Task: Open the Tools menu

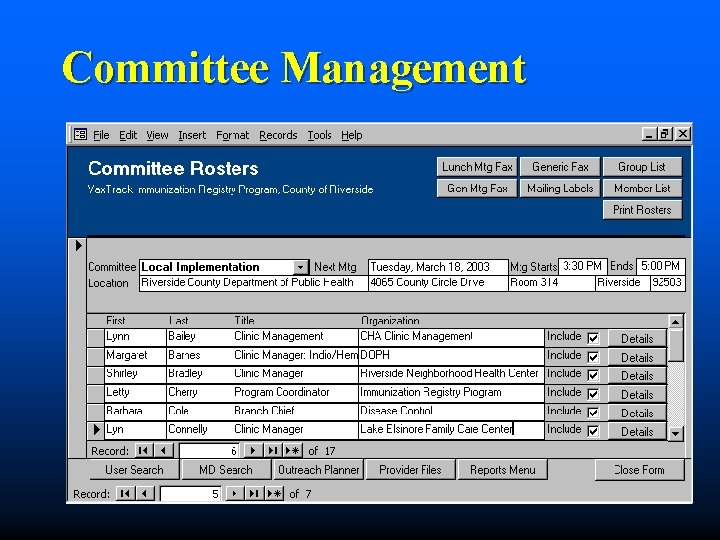Action: point(319,135)
